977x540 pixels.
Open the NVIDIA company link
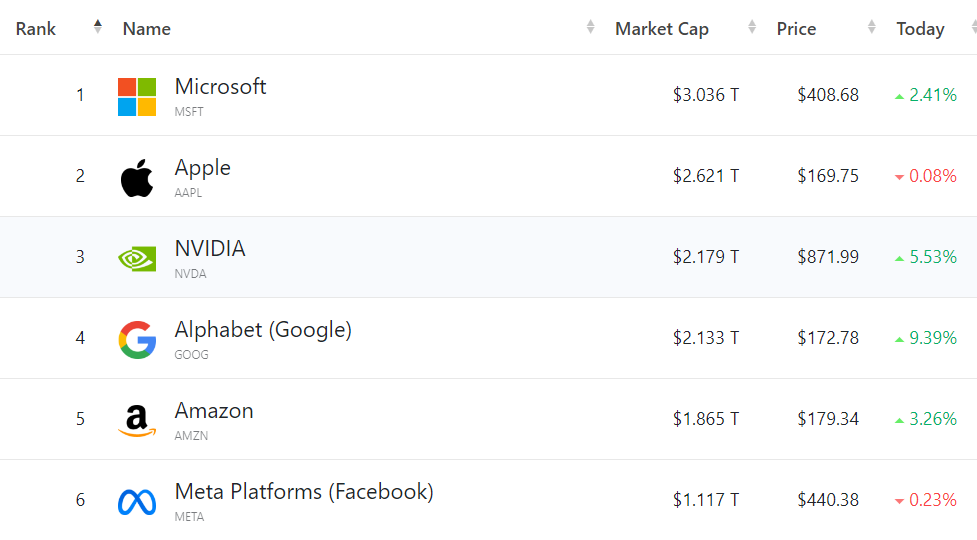209,249
